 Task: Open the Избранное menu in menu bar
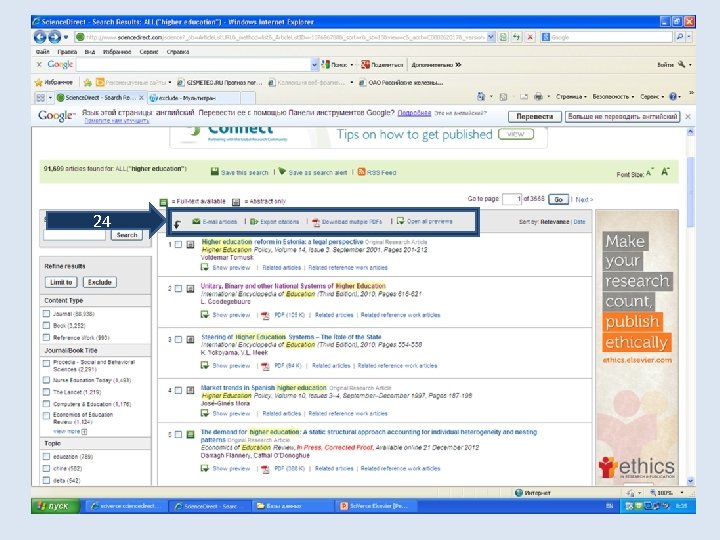117,52
